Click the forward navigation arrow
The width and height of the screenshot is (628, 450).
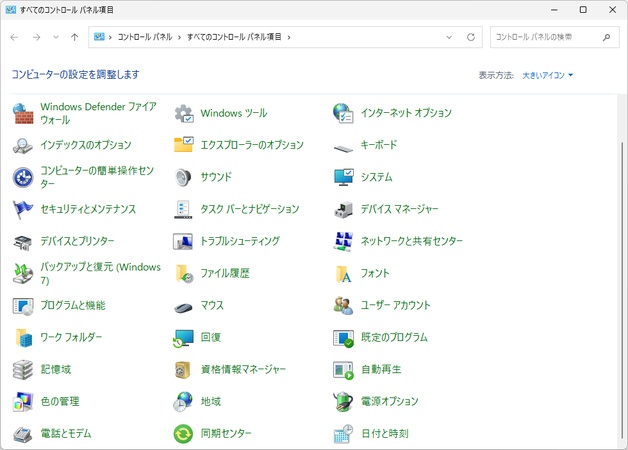(36, 37)
